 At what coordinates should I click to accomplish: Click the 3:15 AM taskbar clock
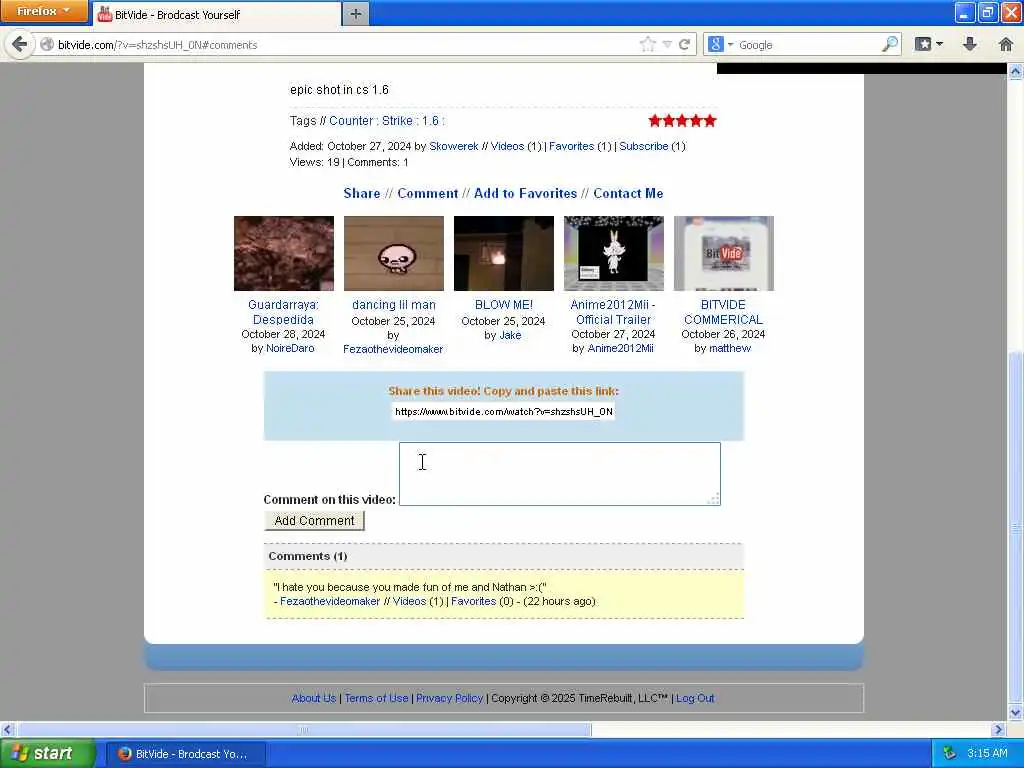click(x=987, y=754)
